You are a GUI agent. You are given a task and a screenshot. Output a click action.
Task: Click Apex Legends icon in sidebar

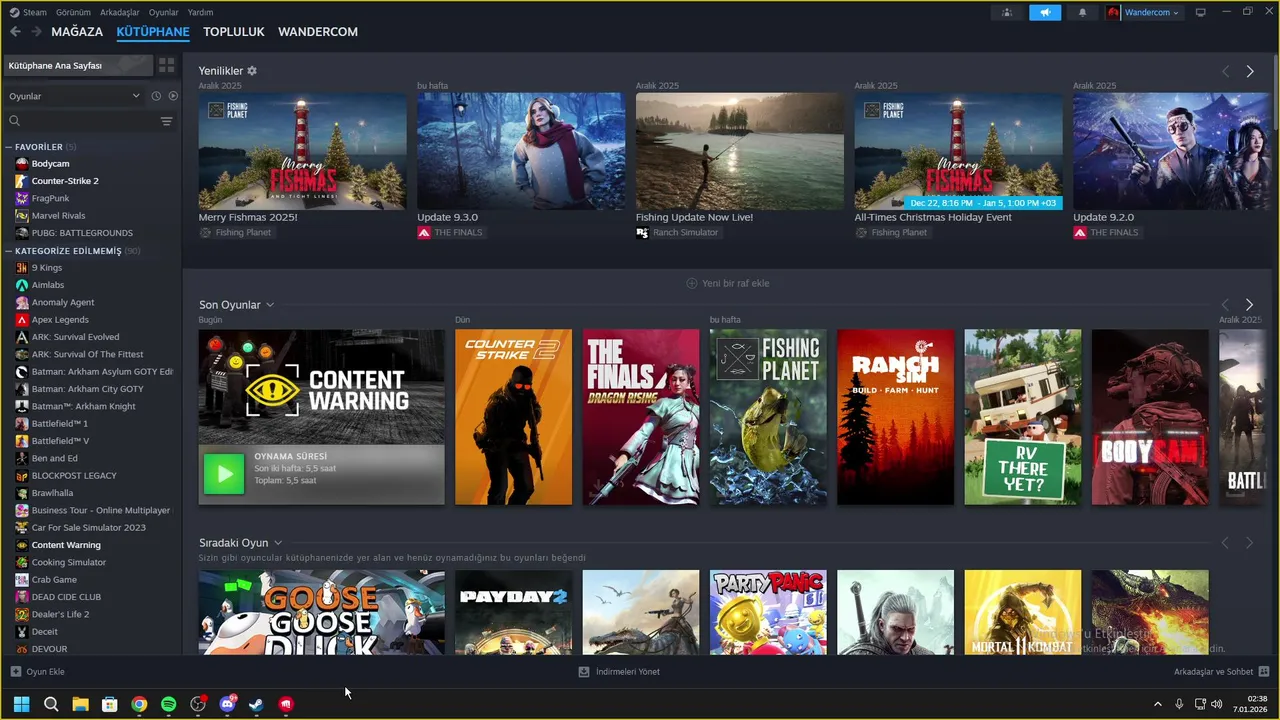coord(22,320)
